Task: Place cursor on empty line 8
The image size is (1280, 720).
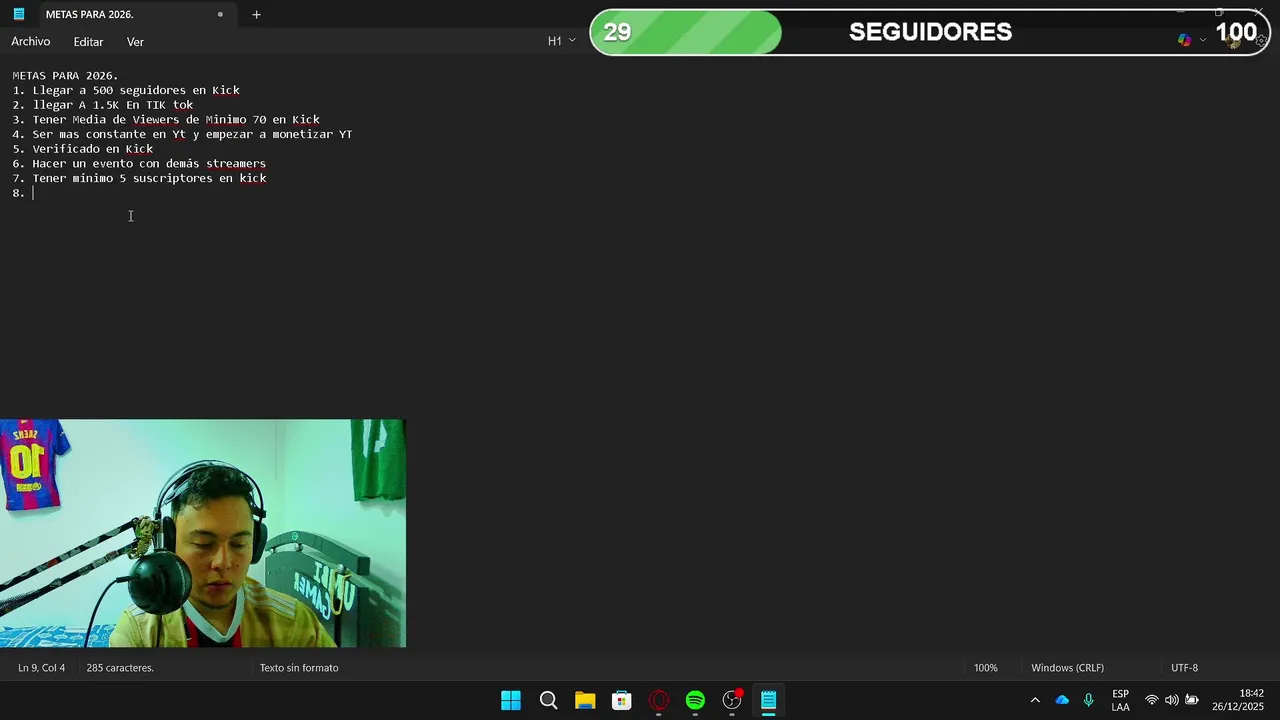Action: (32, 193)
